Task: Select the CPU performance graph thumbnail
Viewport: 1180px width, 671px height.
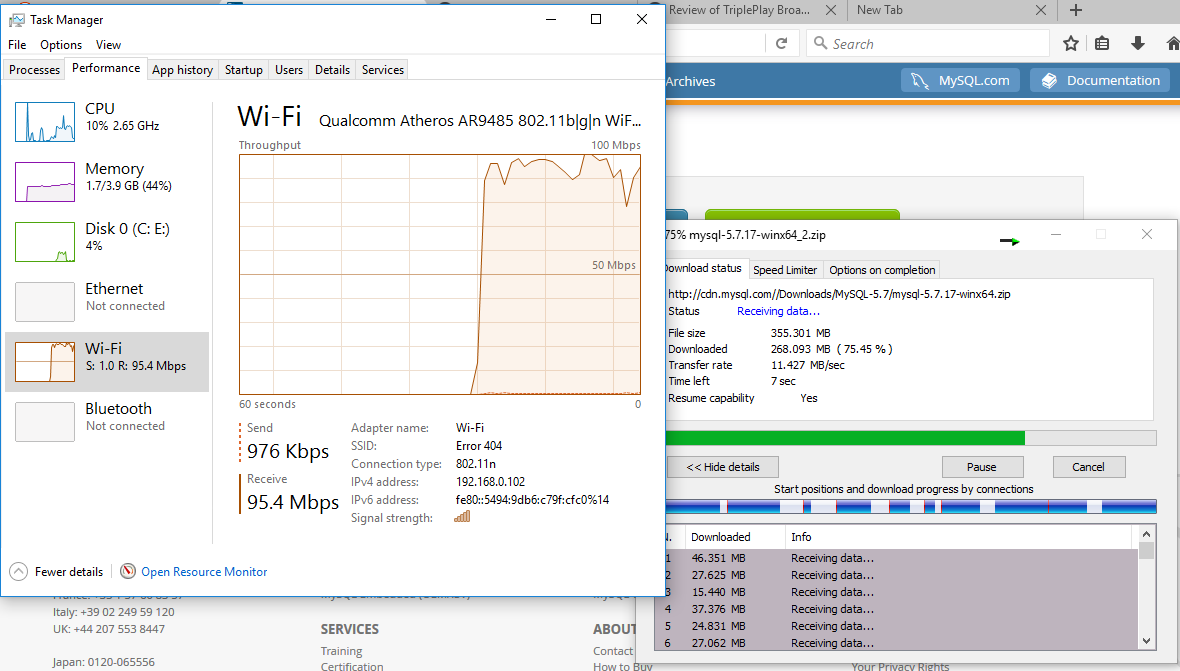Action: tap(45, 121)
